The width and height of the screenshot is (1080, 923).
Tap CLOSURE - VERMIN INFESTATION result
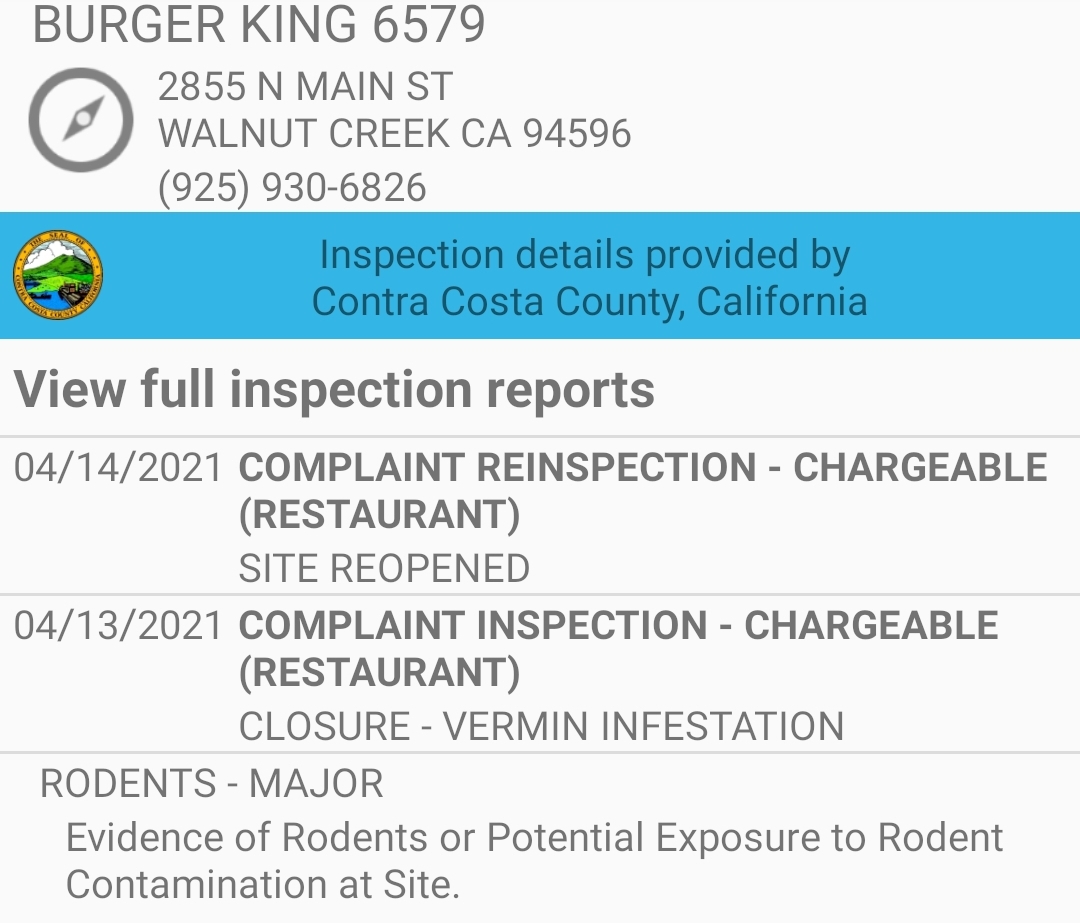[541, 727]
